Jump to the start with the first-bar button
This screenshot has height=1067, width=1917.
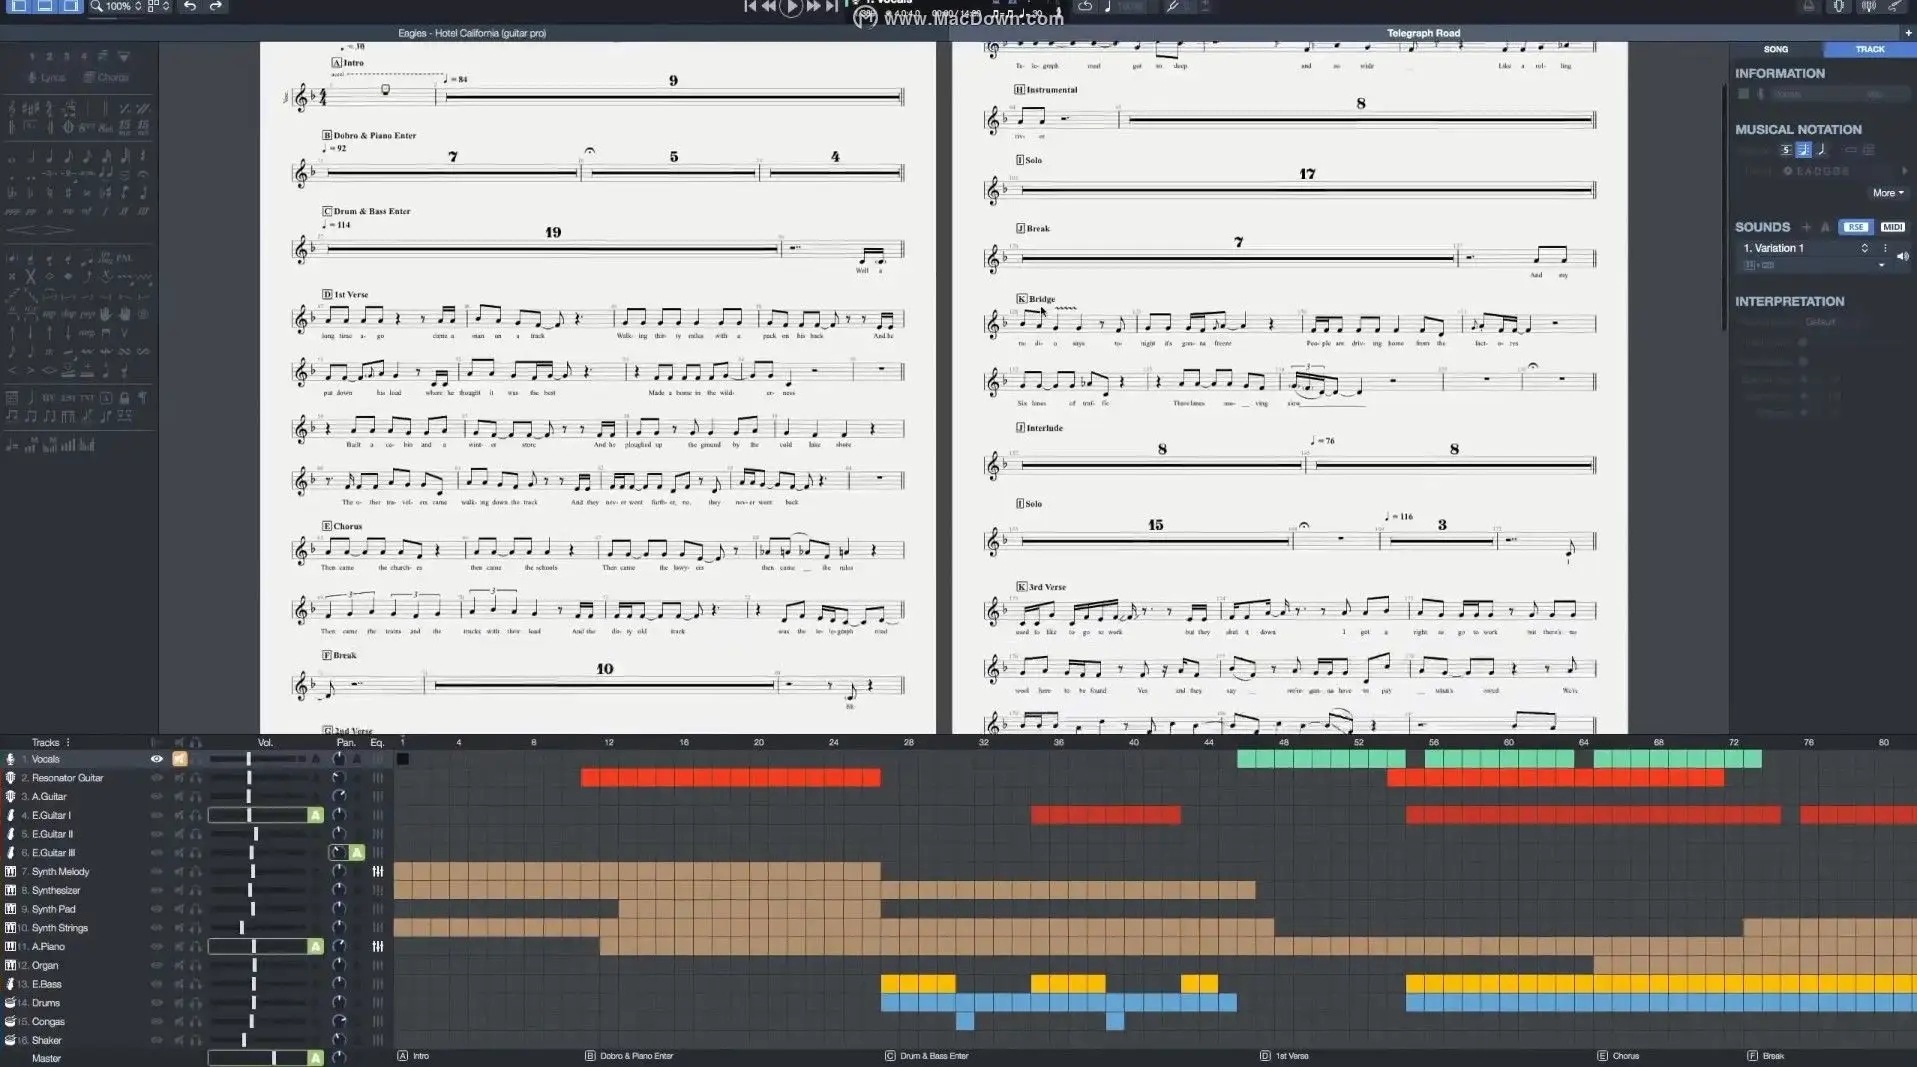(x=750, y=6)
